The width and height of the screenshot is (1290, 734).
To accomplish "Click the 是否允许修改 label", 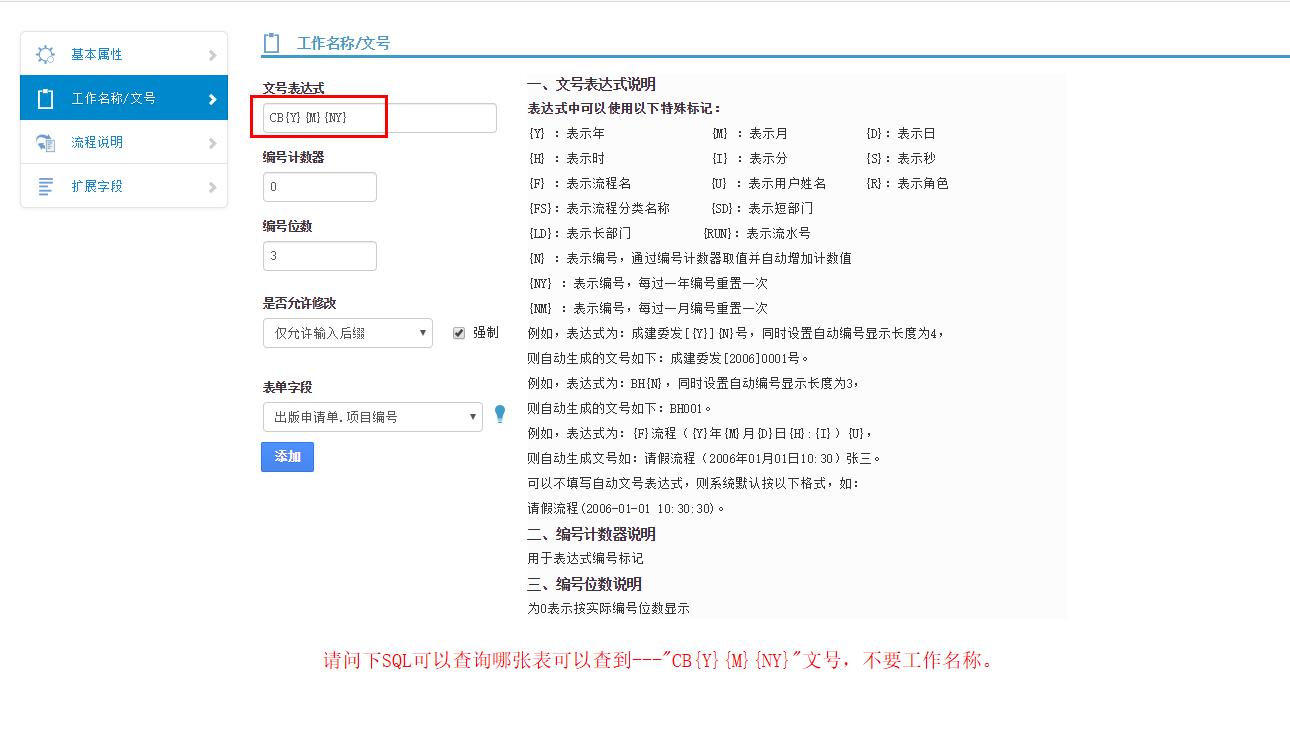I will click(299, 303).
